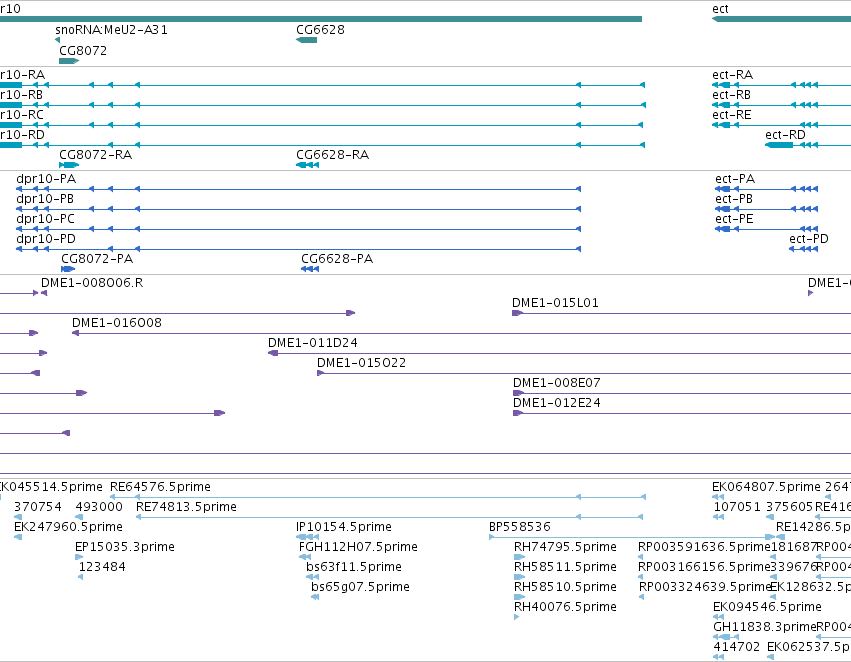The height and width of the screenshot is (662, 851).
Task: Click the dpr10-PB protein label
Action: 45,199
